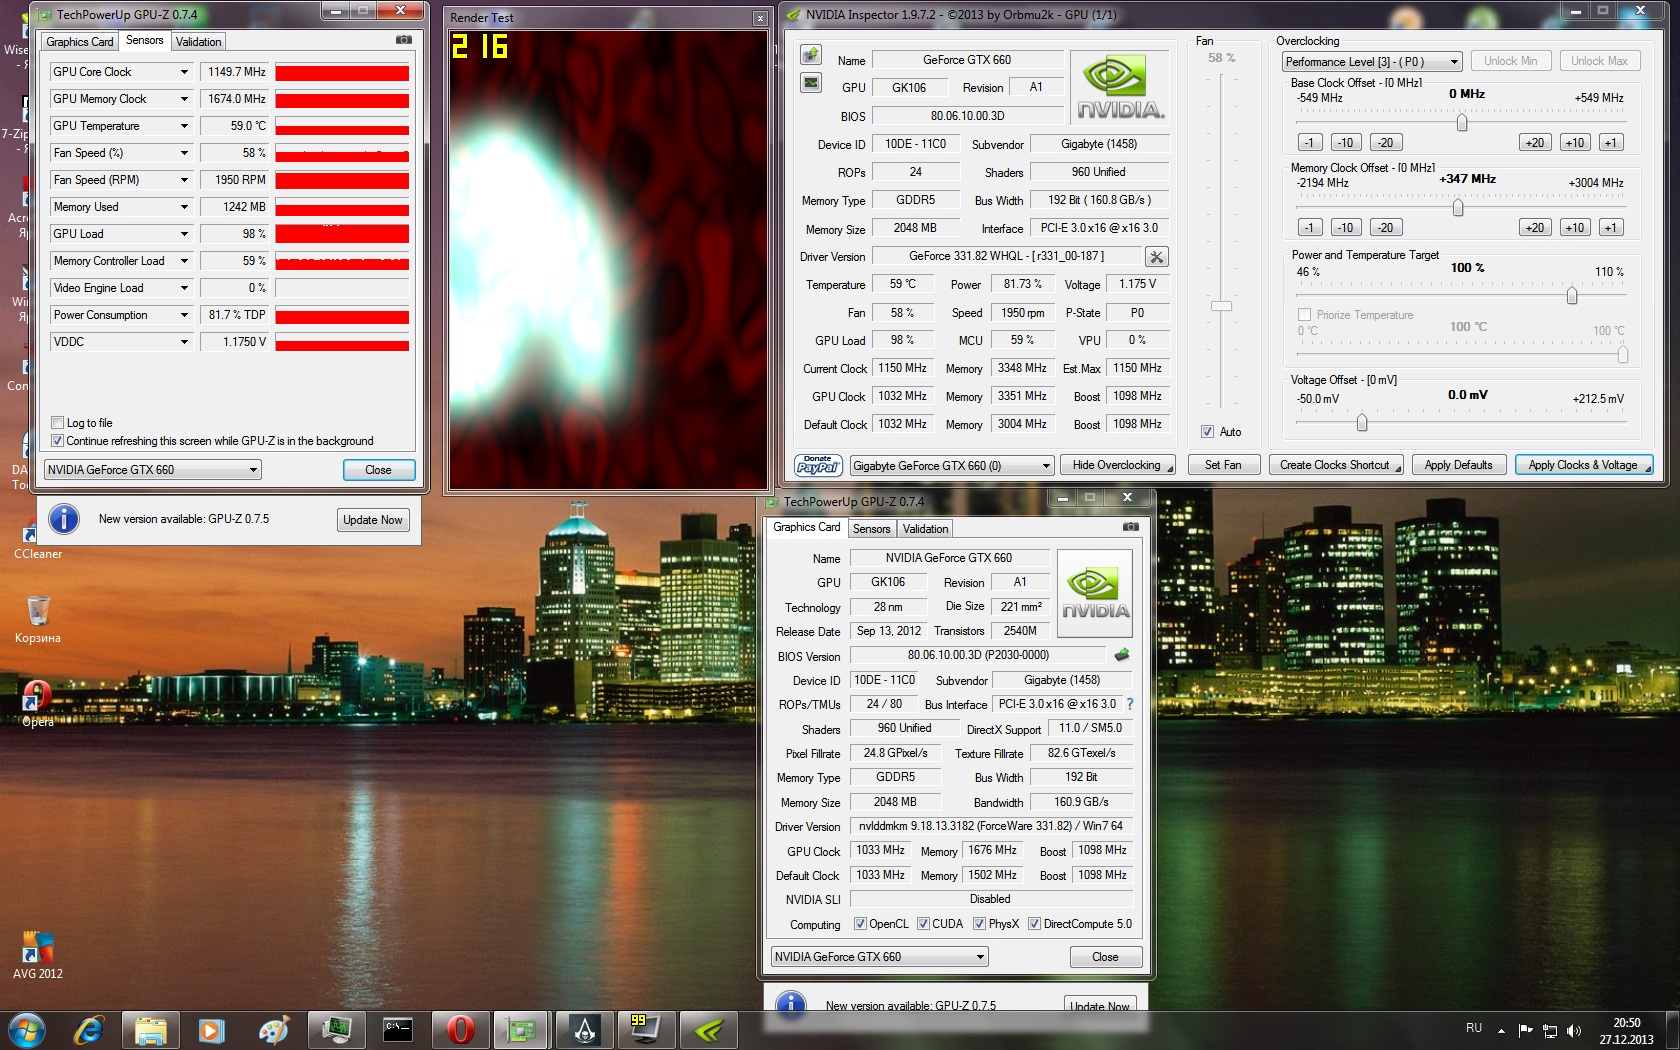
Task: Open the Action Center flag icon in tray
Action: point(1525,1030)
